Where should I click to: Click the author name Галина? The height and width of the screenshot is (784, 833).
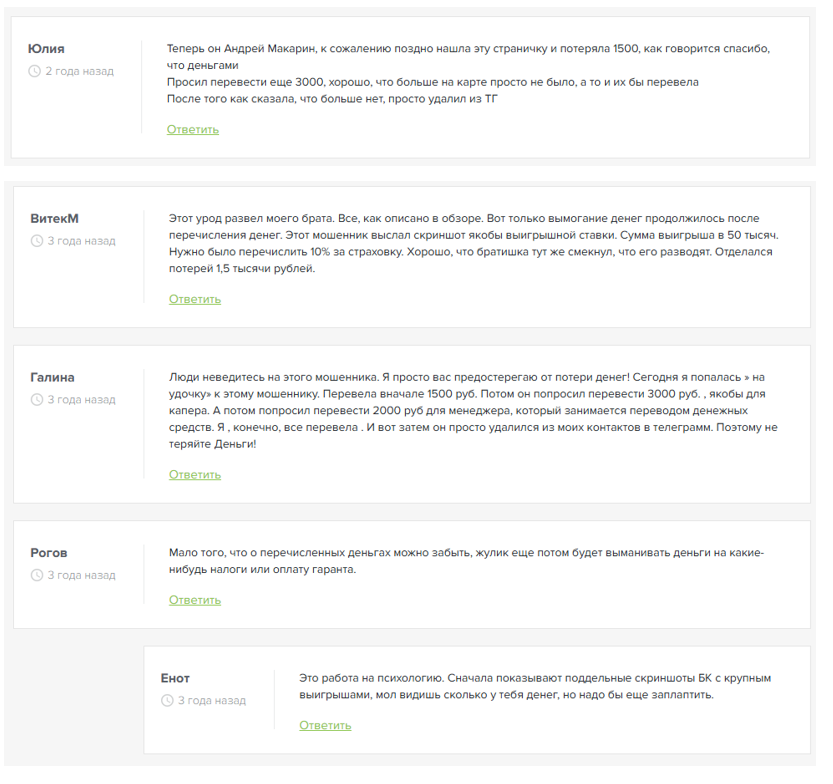(52, 377)
